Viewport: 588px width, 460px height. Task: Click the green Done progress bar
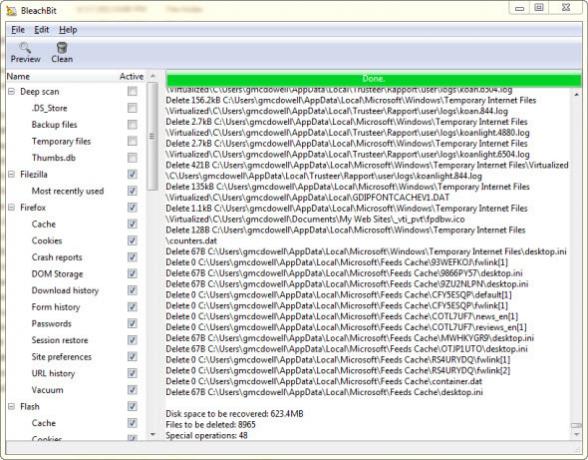[x=374, y=79]
